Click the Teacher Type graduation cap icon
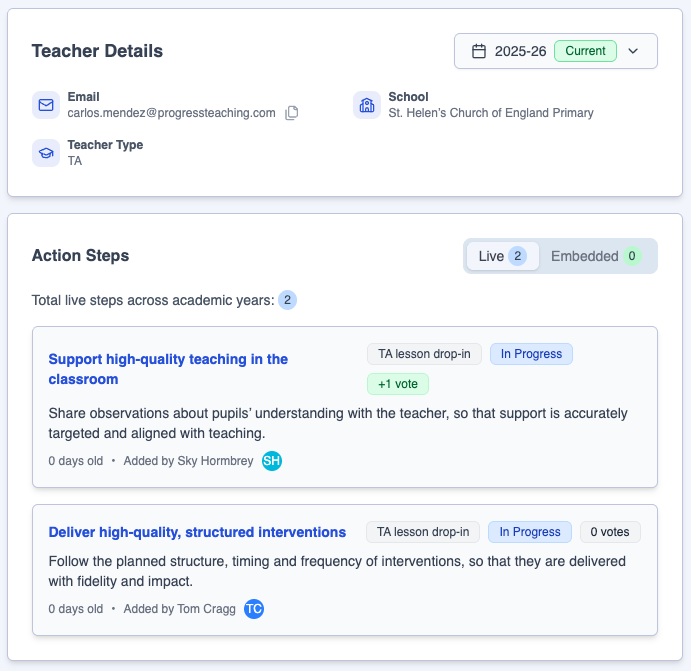 point(46,153)
